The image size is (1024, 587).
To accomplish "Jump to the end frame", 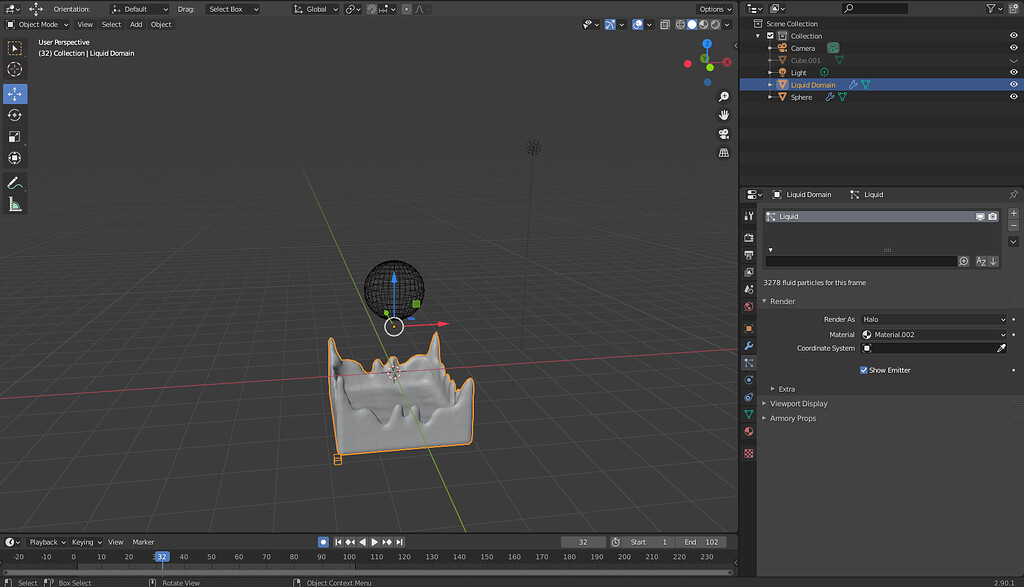I will coord(400,542).
